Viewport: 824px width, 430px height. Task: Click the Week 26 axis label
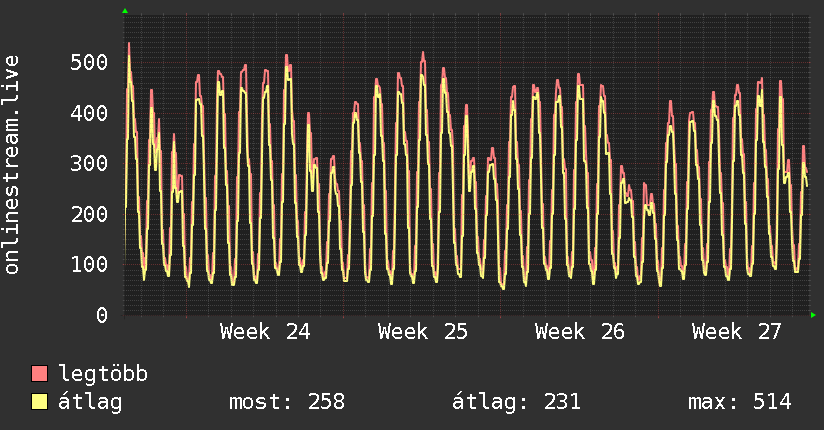click(580, 332)
